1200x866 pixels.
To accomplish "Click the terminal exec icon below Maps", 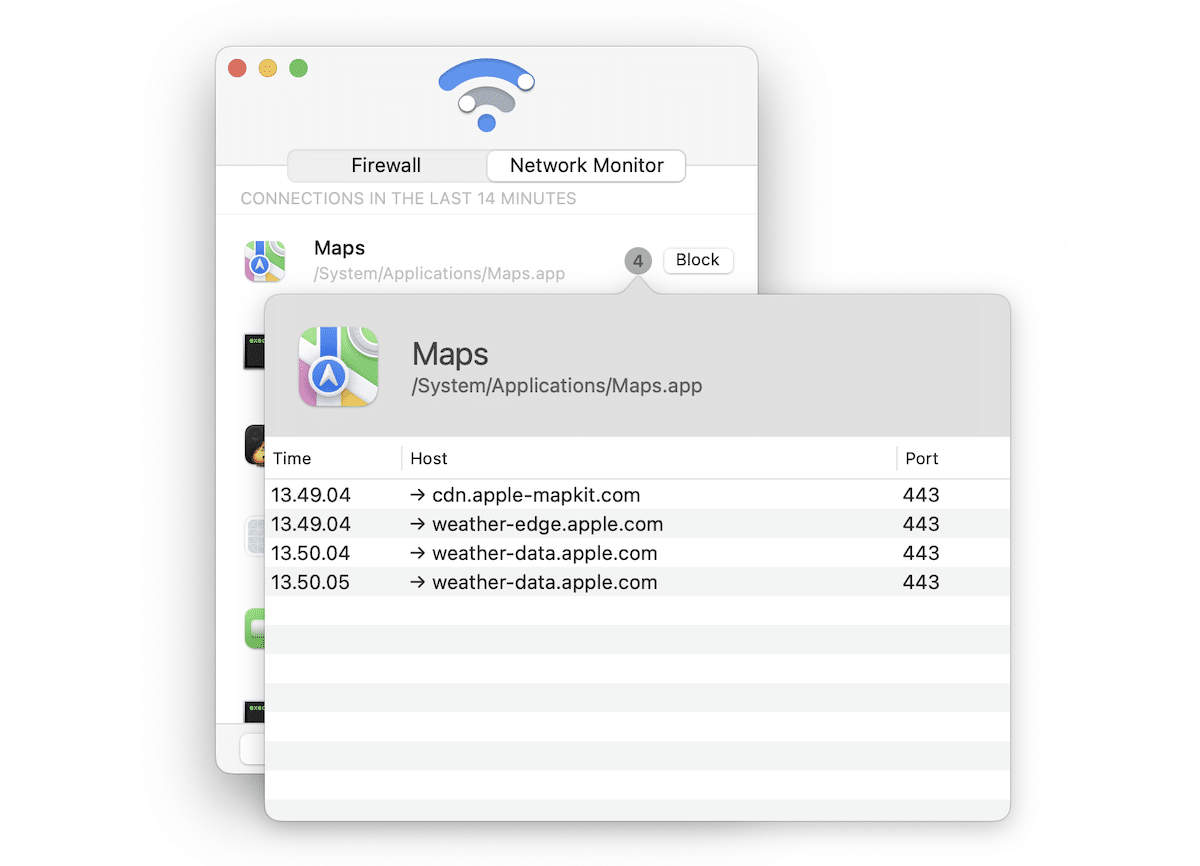I will tap(254, 352).
